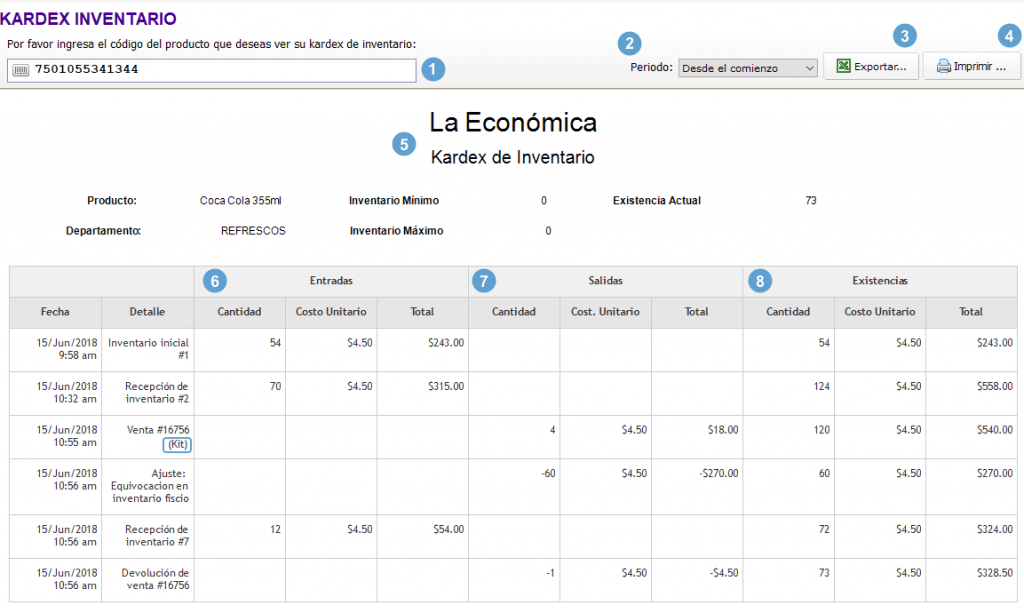Click the printer icon on the Imprimir button

coord(944,66)
